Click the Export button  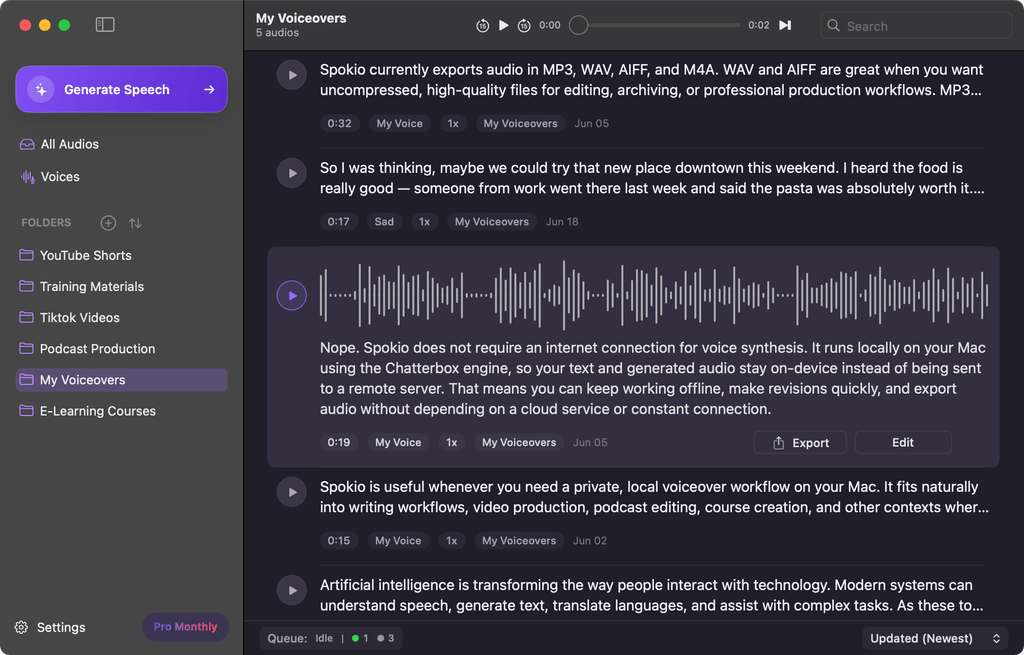pos(800,443)
